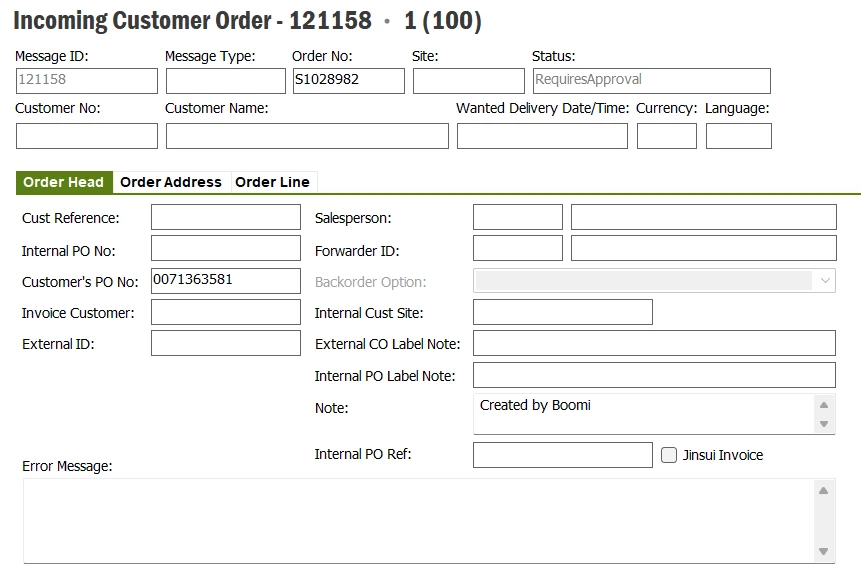The height and width of the screenshot is (580, 861).
Task: Select the Order Head tab
Action: [x=64, y=182]
